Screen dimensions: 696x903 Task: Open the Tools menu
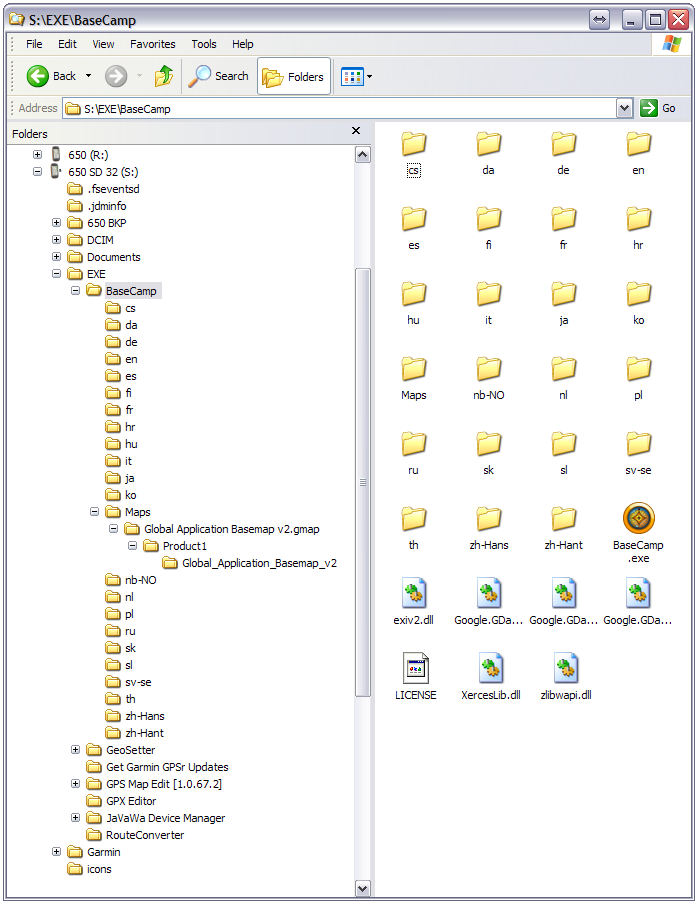(x=204, y=44)
